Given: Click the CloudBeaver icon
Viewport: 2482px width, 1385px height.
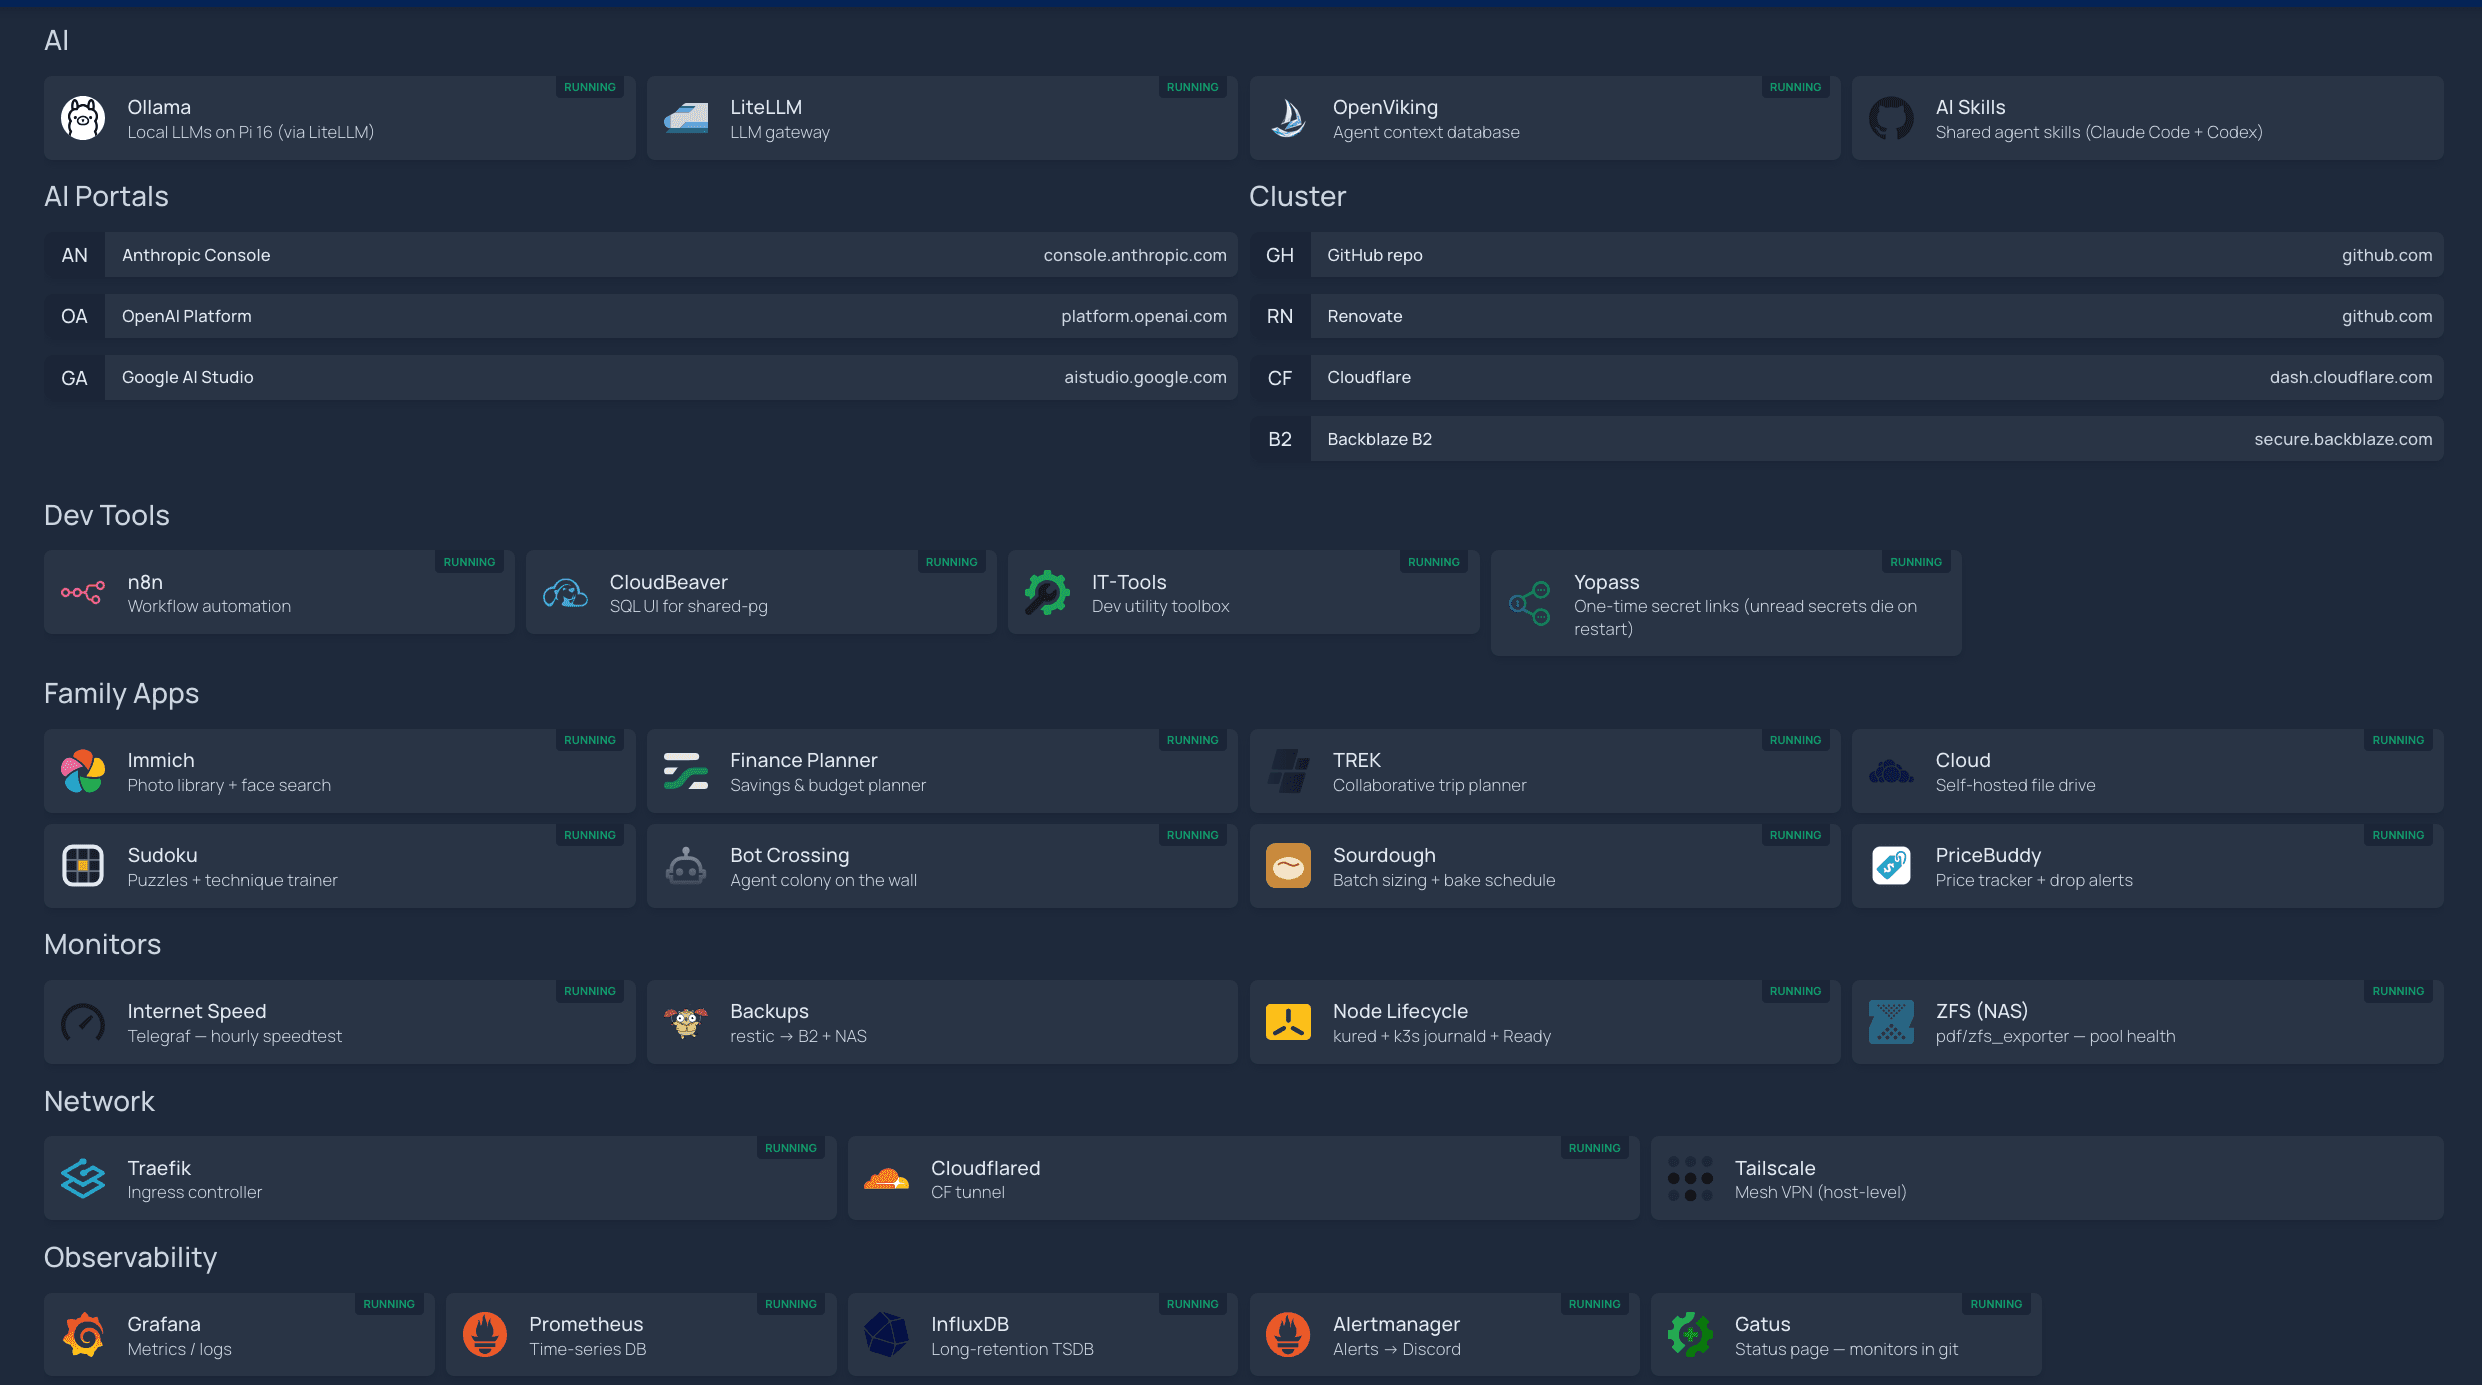Looking at the screenshot, I should pos(565,593).
